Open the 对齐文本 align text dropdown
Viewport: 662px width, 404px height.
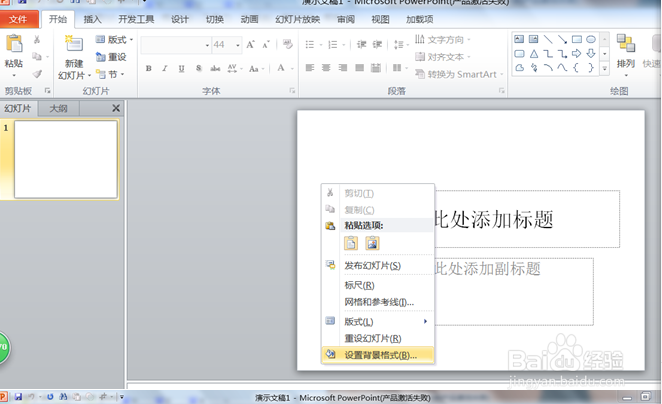click(x=443, y=57)
